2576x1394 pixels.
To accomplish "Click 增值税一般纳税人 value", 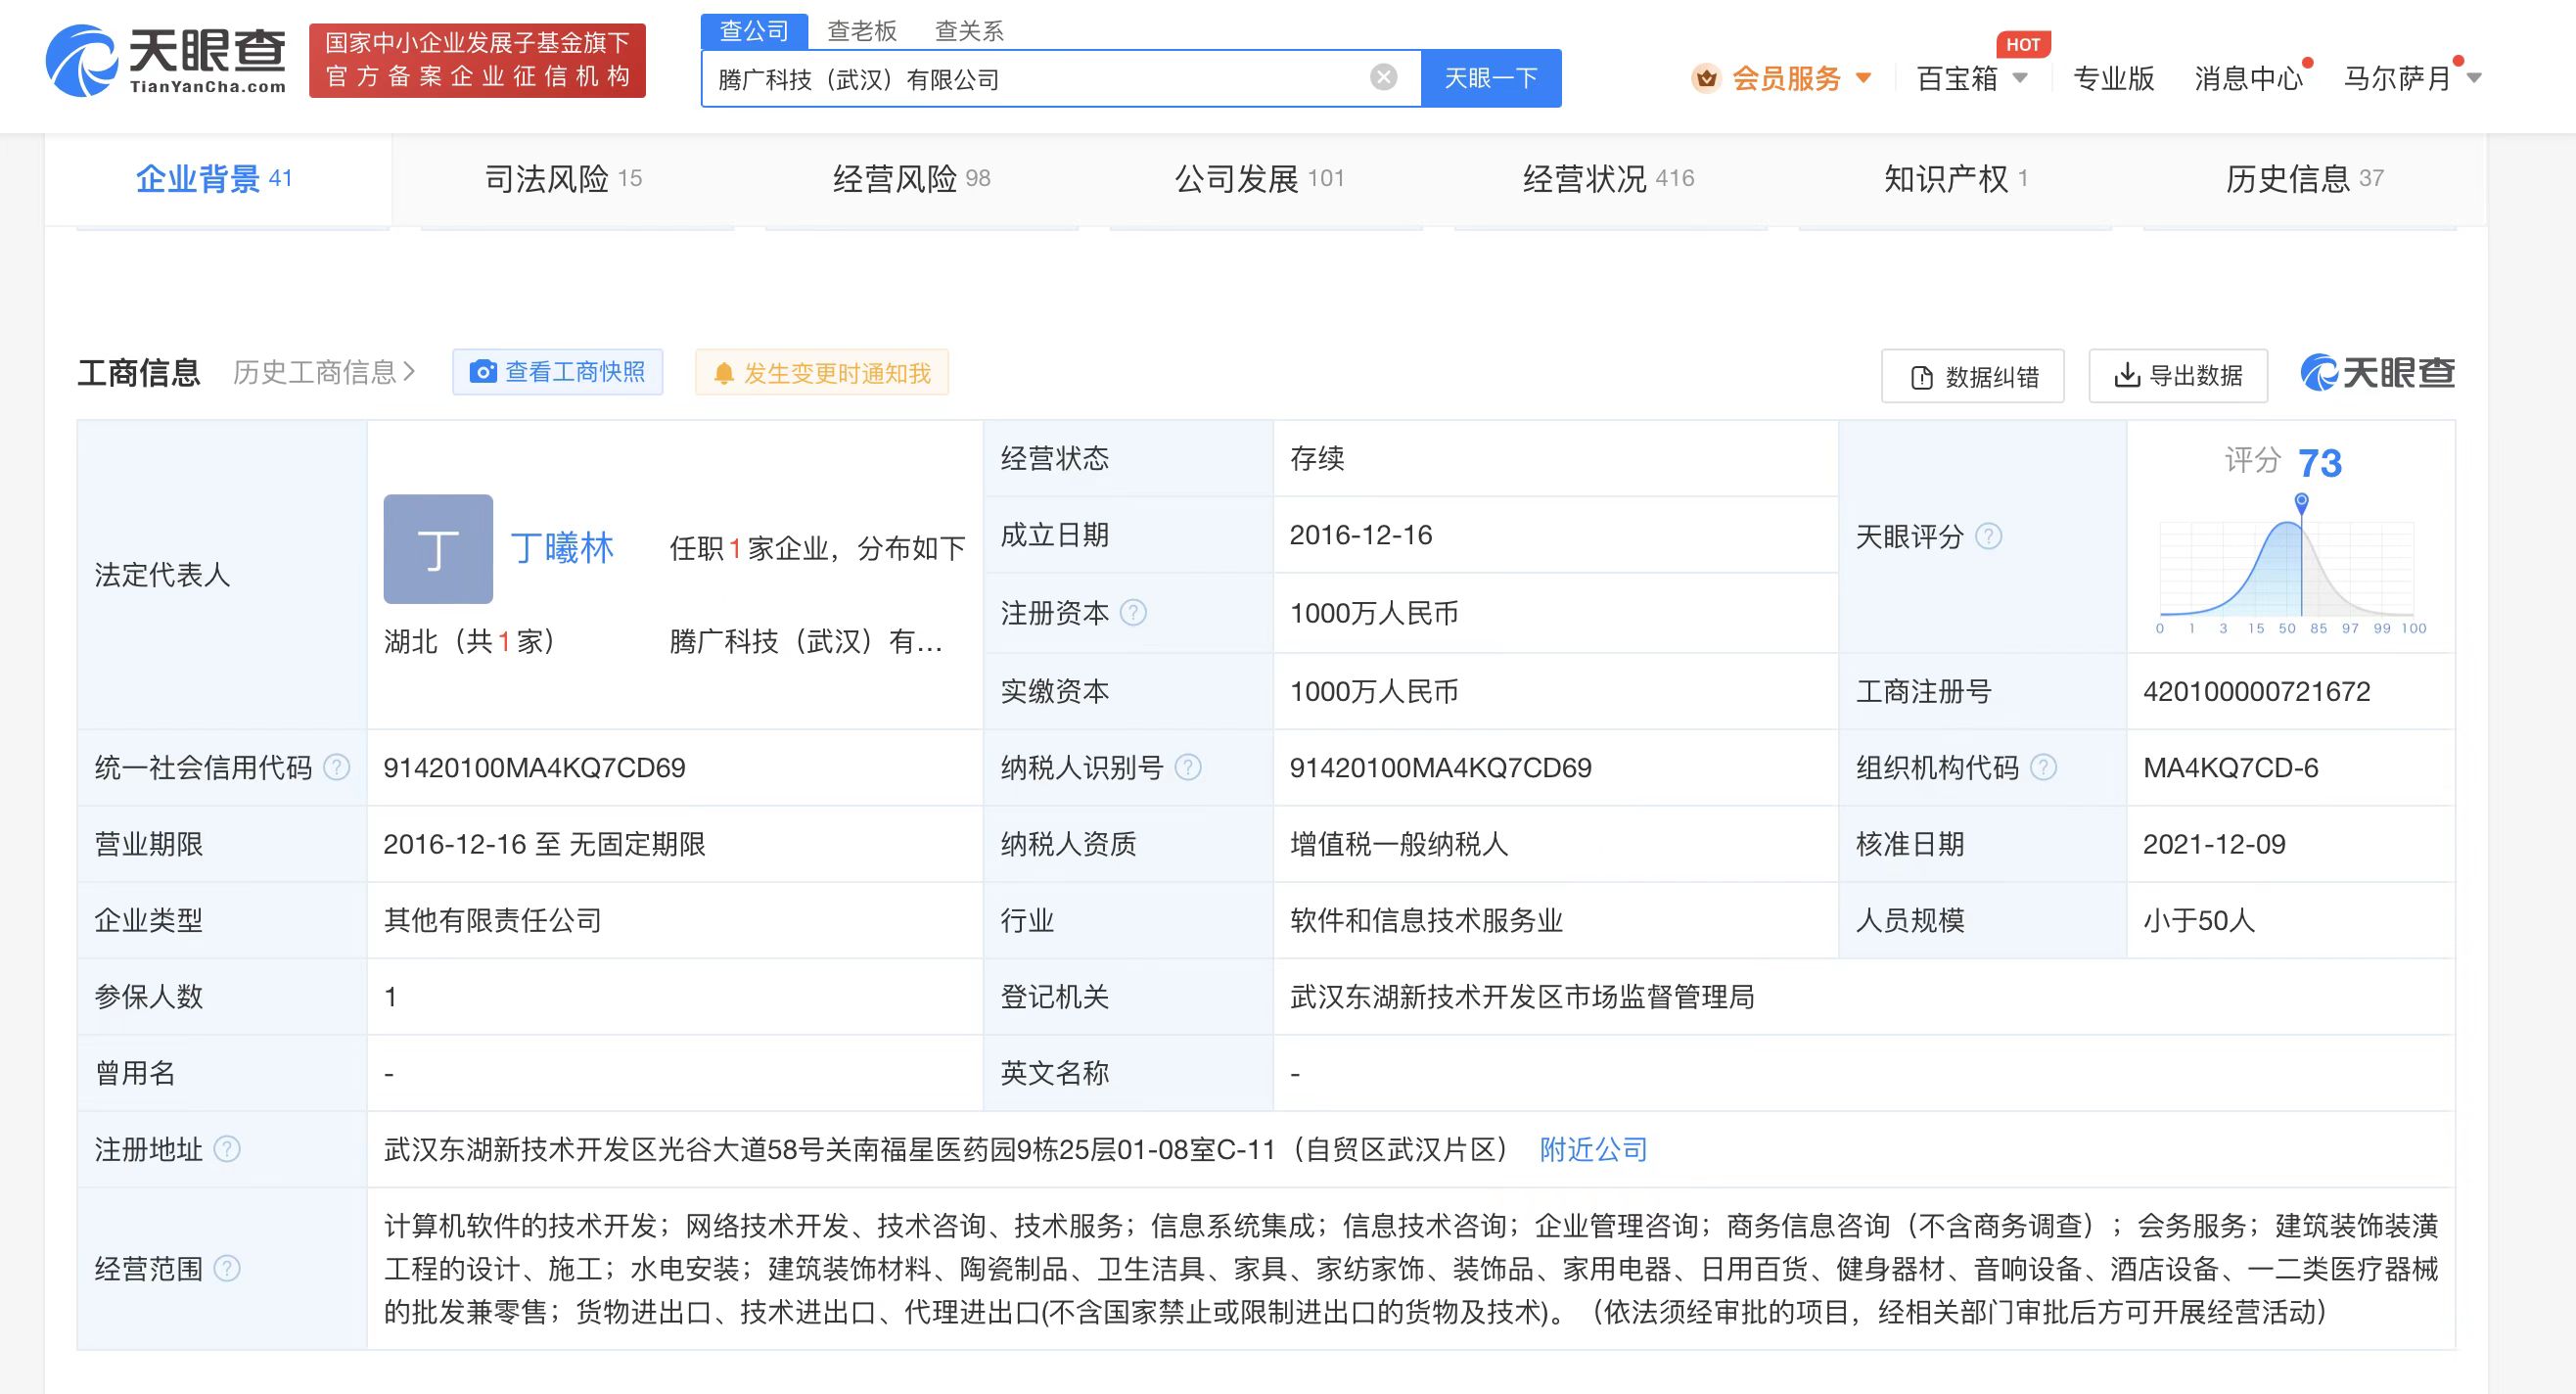I will coord(1398,844).
